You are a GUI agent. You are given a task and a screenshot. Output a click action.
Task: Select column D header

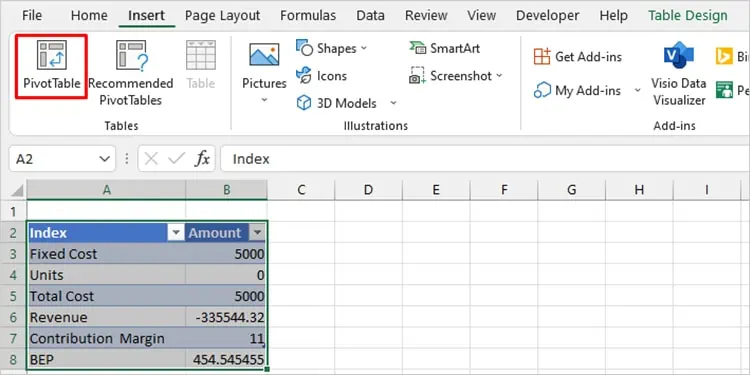(x=368, y=190)
